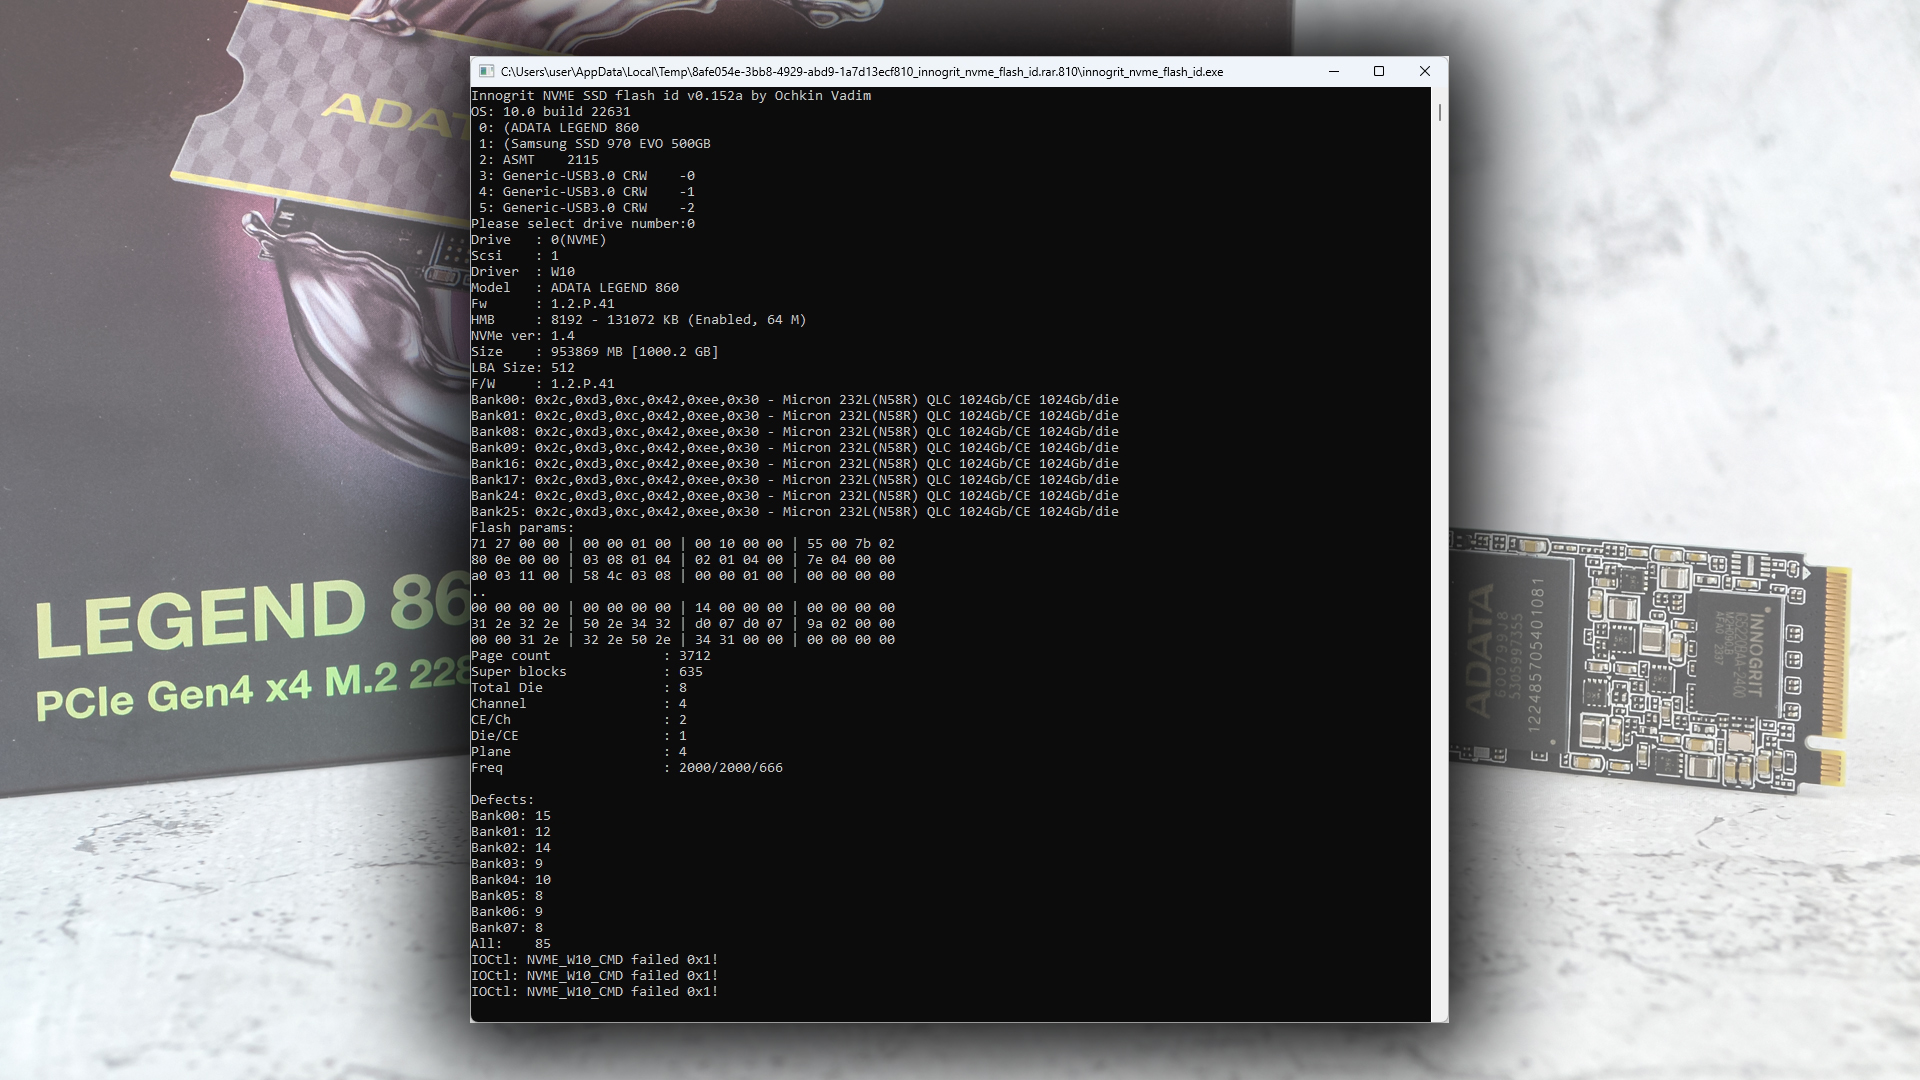1920x1080 pixels.
Task: Click the 'Model : ADATA LEGEND 860' line
Action: click(x=575, y=288)
